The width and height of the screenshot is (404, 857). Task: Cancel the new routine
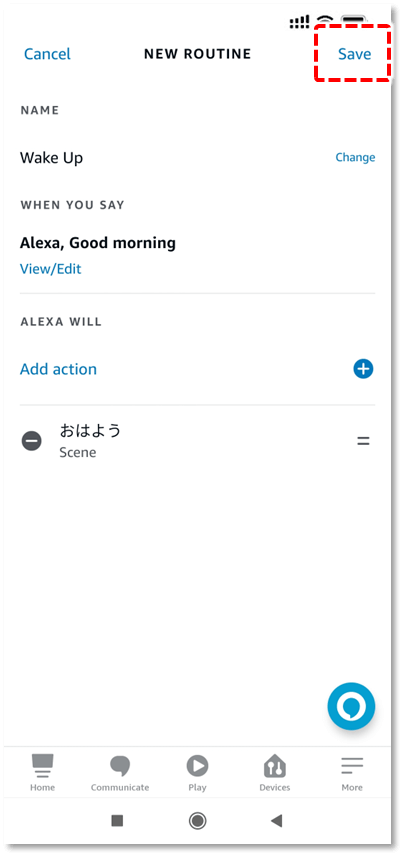[x=47, y=54]
